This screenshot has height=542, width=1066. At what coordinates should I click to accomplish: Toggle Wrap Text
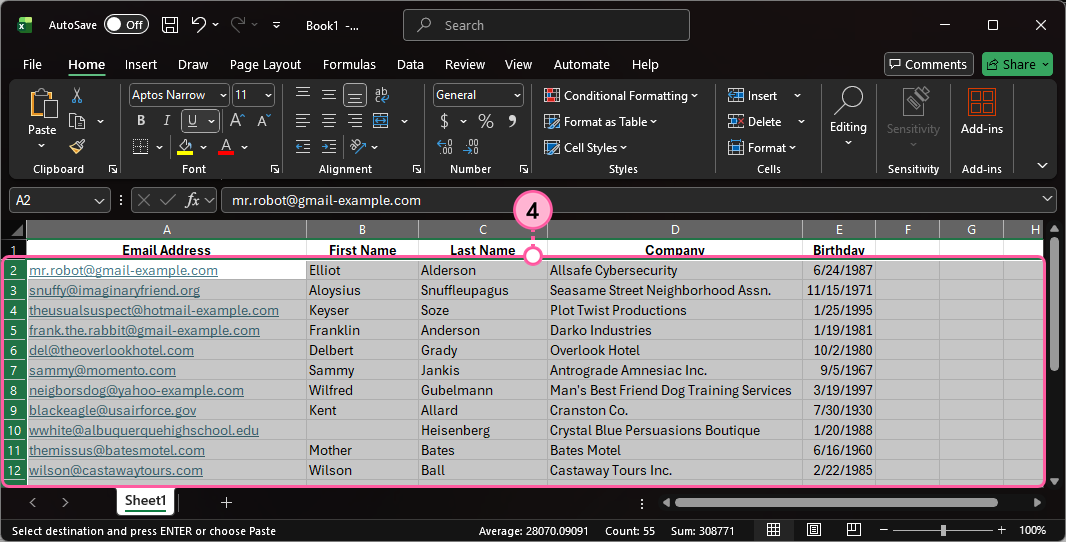point(381,95)
